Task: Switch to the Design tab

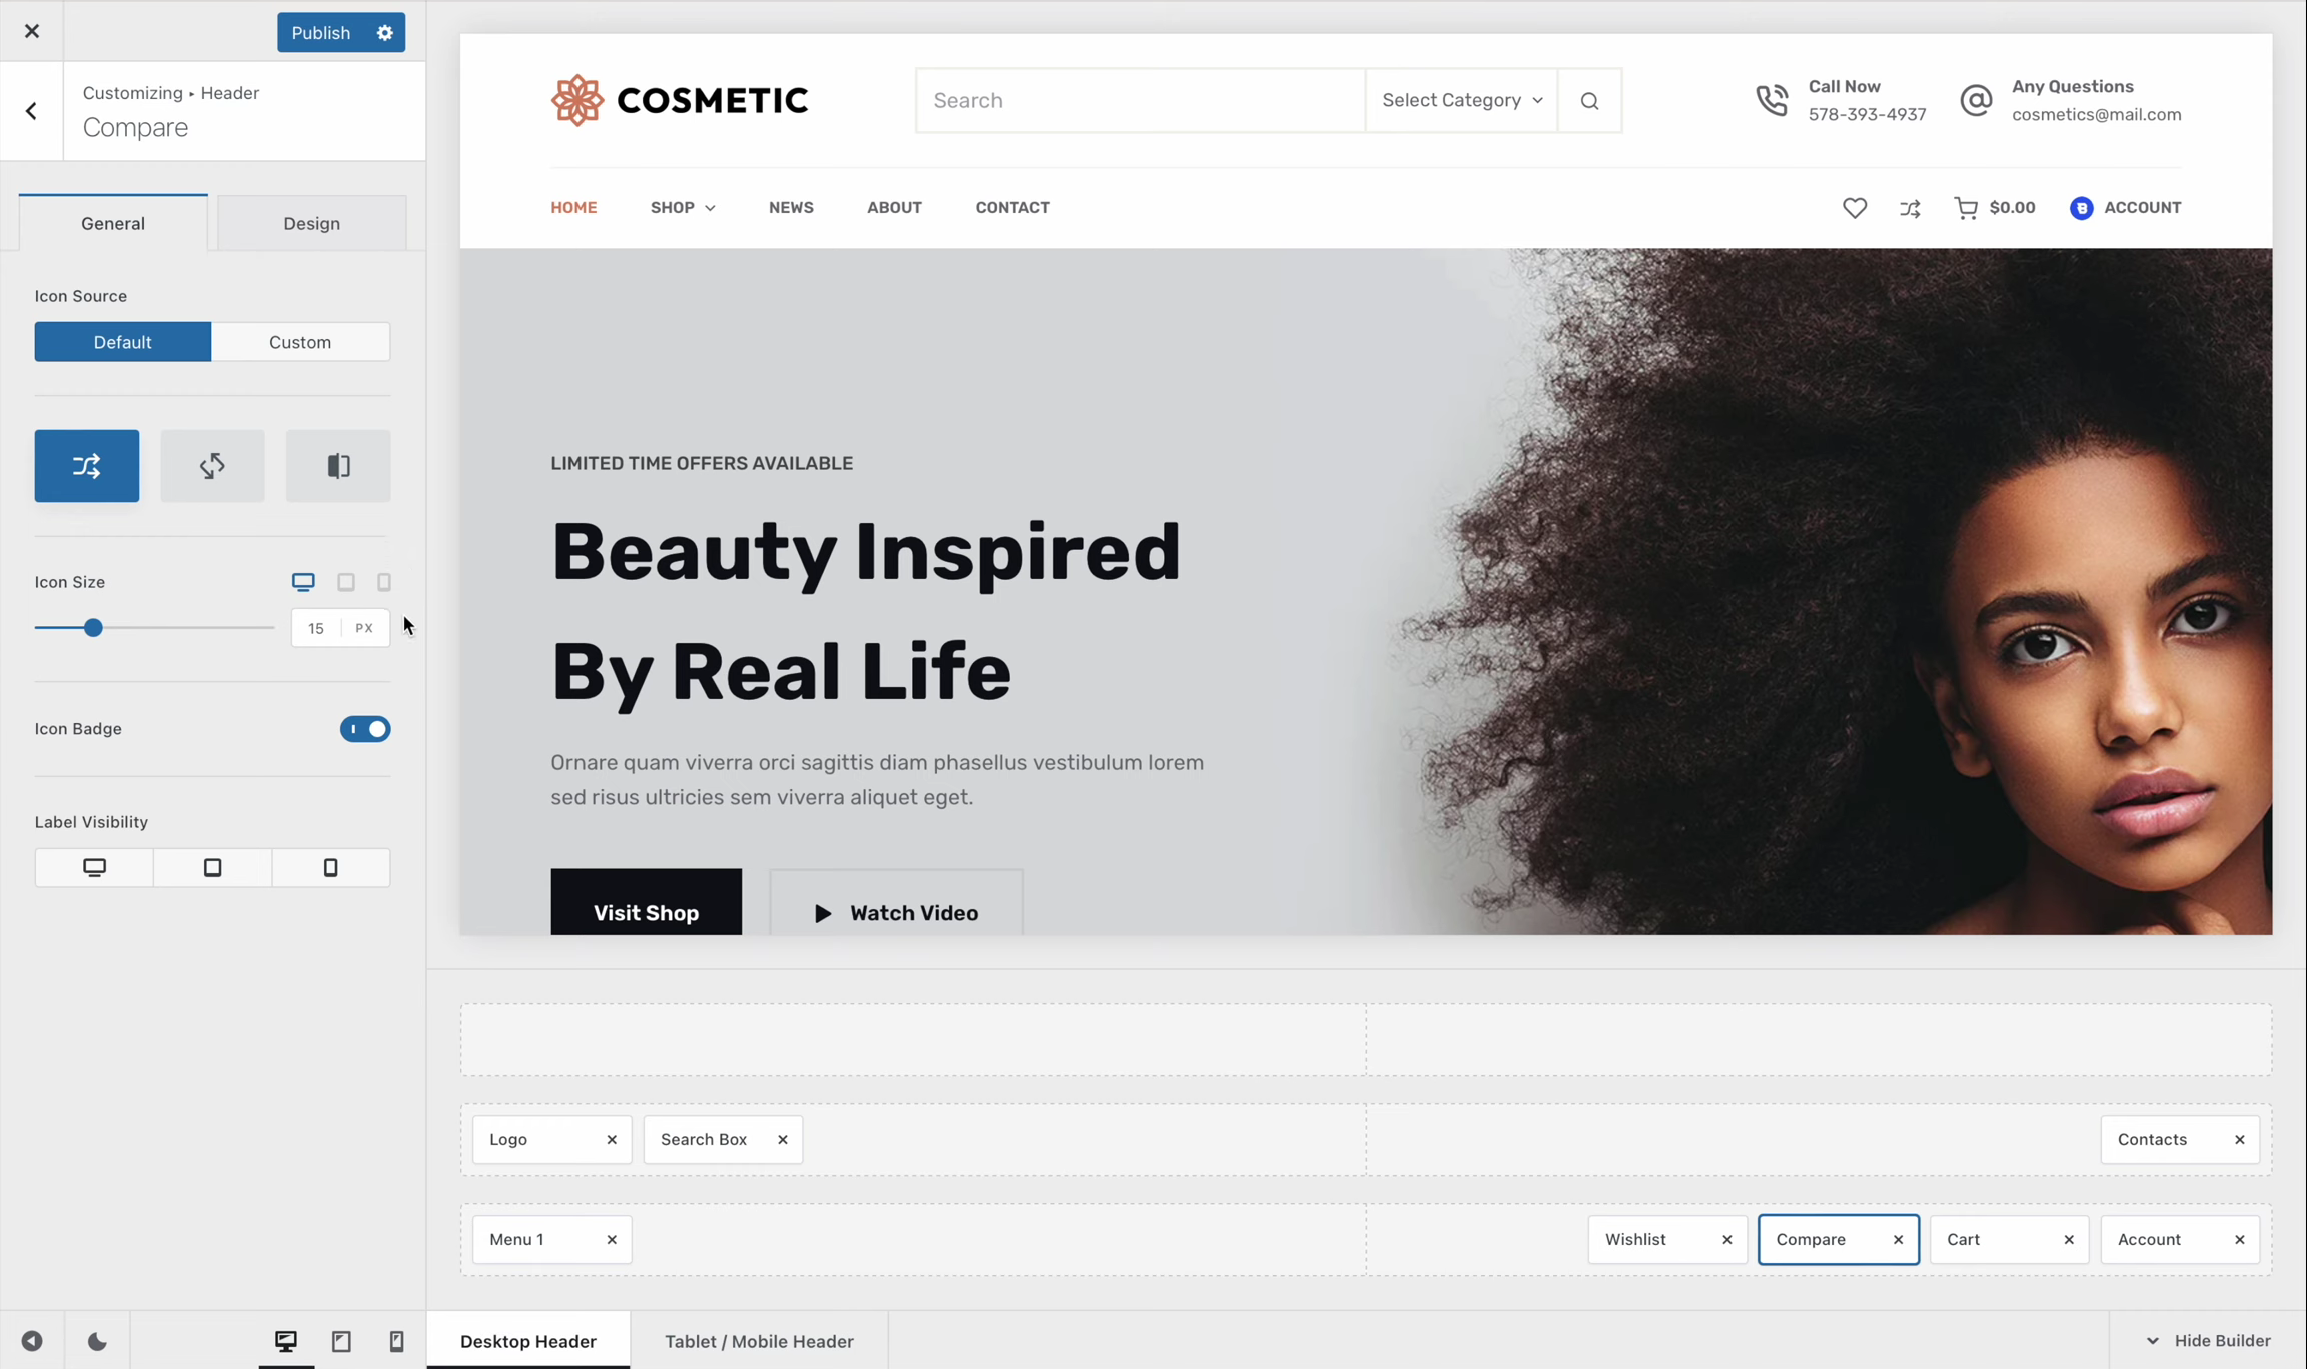Action: (311, 223)
